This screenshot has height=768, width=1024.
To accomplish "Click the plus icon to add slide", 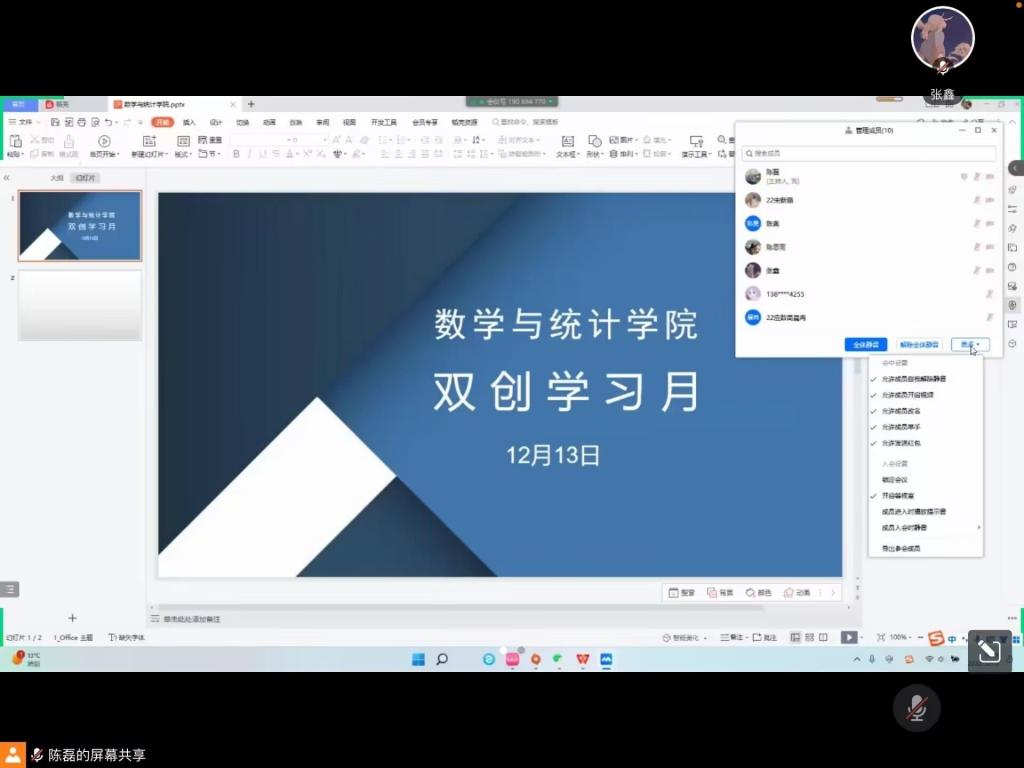I will (x=72, y=618).
